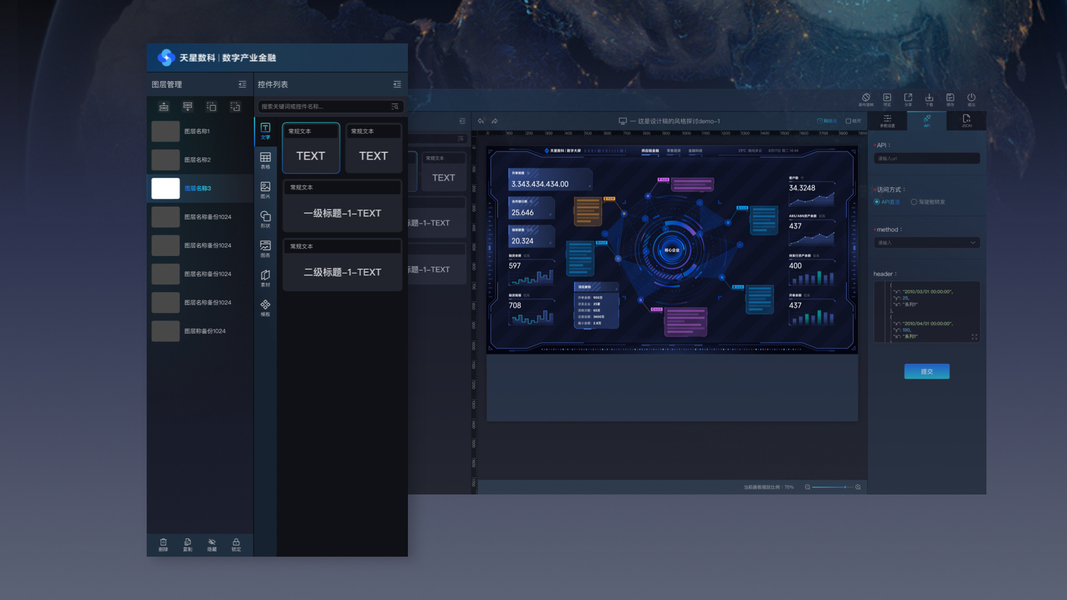Click the bring-to-front icon in layer toolbar
The image size is (1067, 600).
(x=212, y=107)
